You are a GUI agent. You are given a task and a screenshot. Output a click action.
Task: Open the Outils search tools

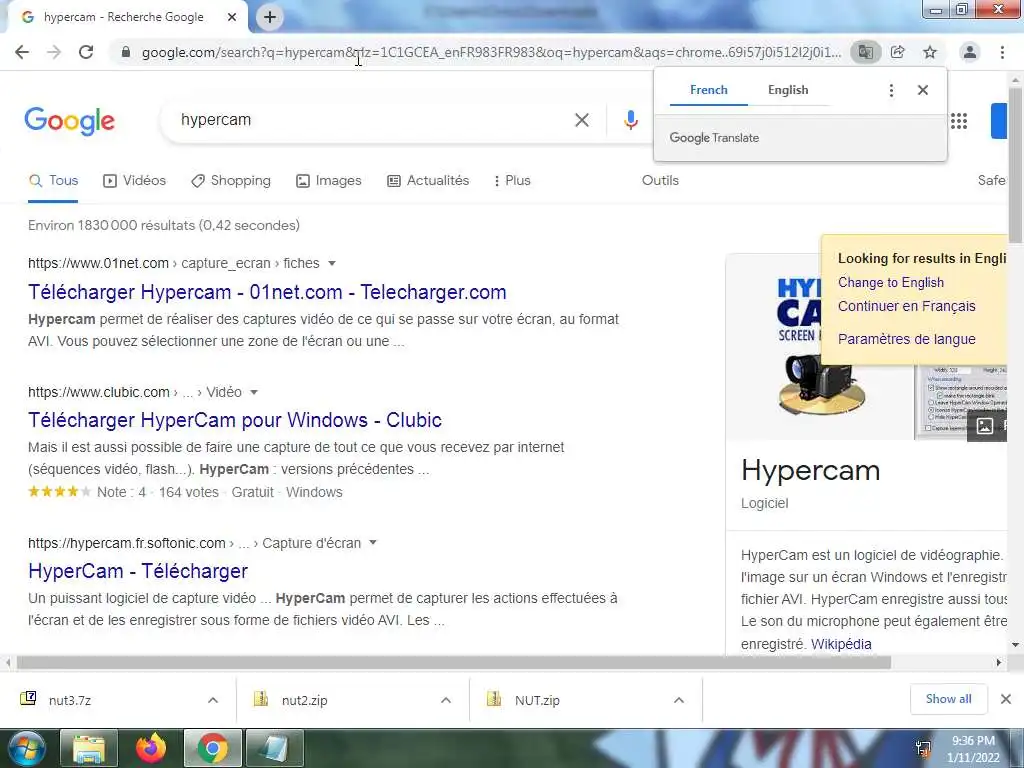tap(660, 181)
